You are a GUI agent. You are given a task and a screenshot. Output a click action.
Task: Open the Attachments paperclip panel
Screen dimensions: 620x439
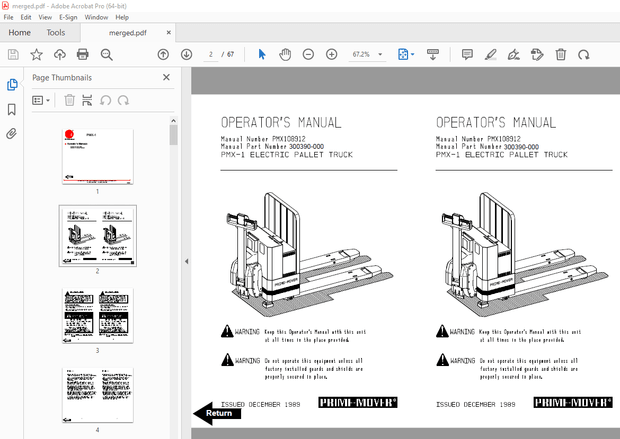(11, 134)
